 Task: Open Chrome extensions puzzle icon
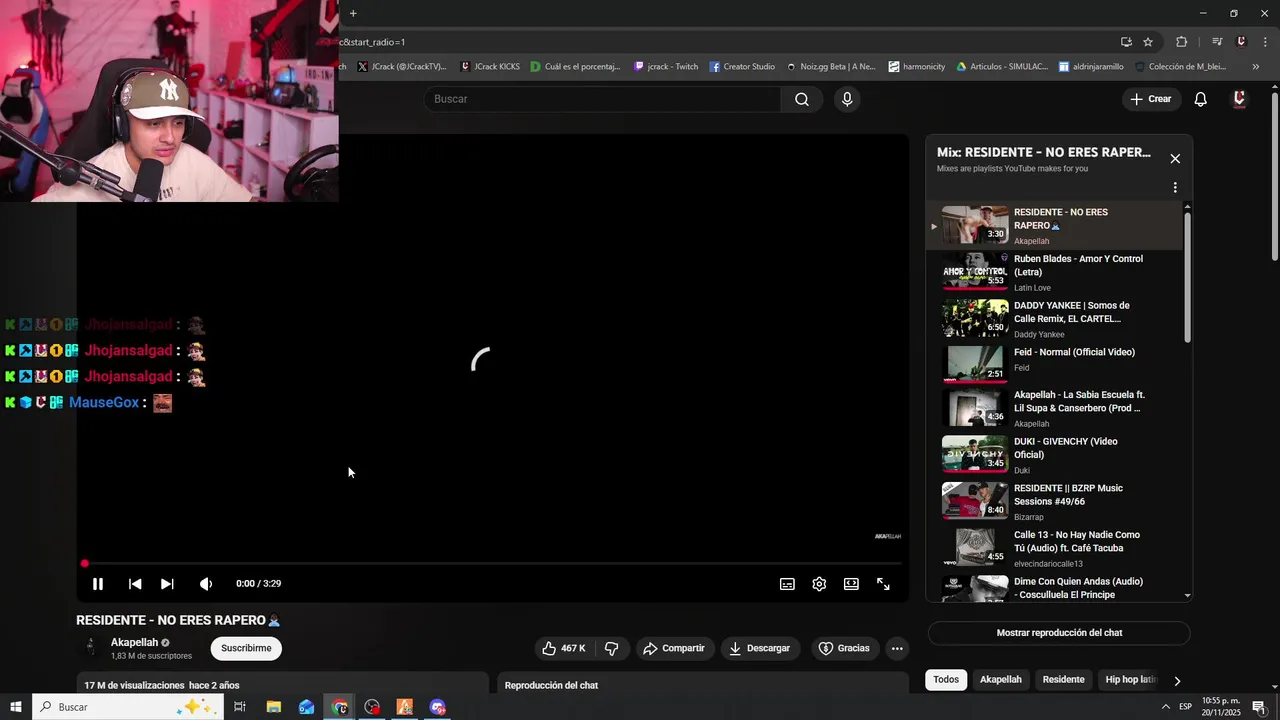pyautogui.click(x=1182, y=42)
